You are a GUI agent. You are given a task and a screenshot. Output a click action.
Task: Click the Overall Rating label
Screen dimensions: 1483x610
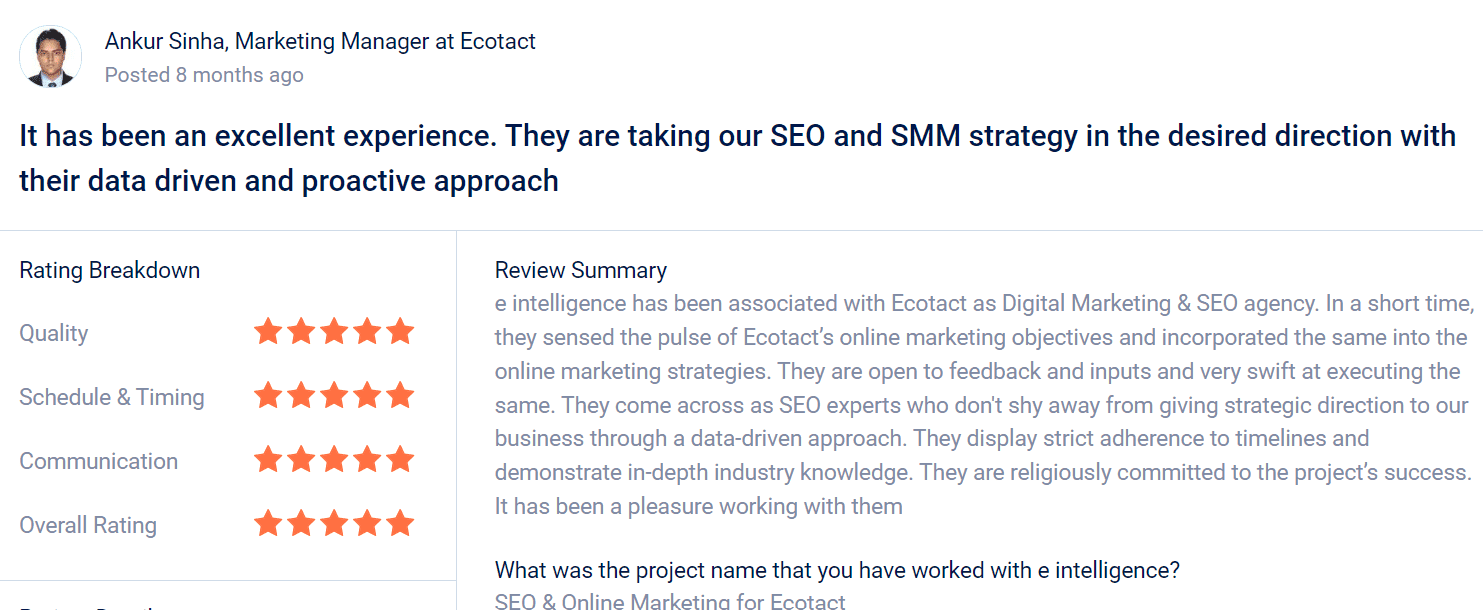(x=88, y=525)
